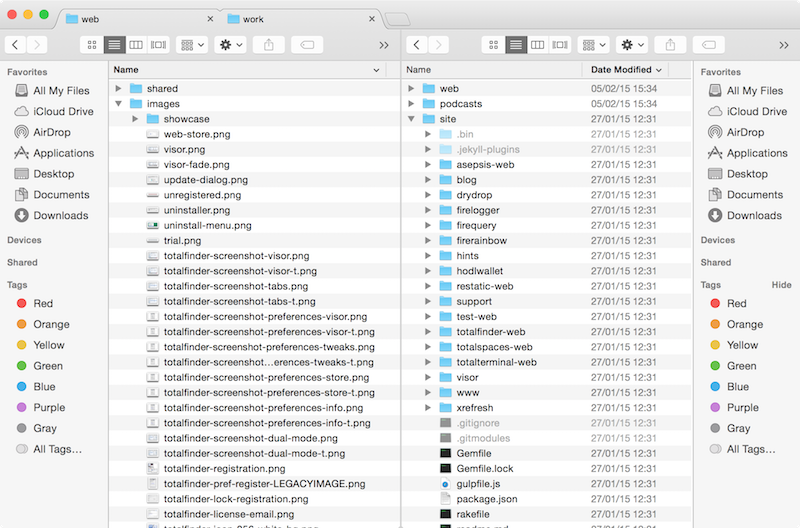Image resolution: width=800 pixels, height=528 pixels.
Task: Select the Red tag in the left sidebar
Action: 43,303
